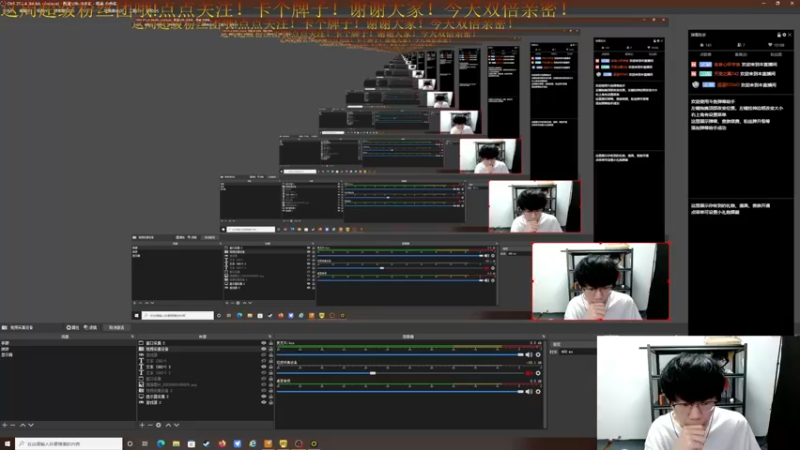The width and height of the screenshot is (800, 450).
Task: Click the third mixer track volume slider
Action: (x=401, y=392)
